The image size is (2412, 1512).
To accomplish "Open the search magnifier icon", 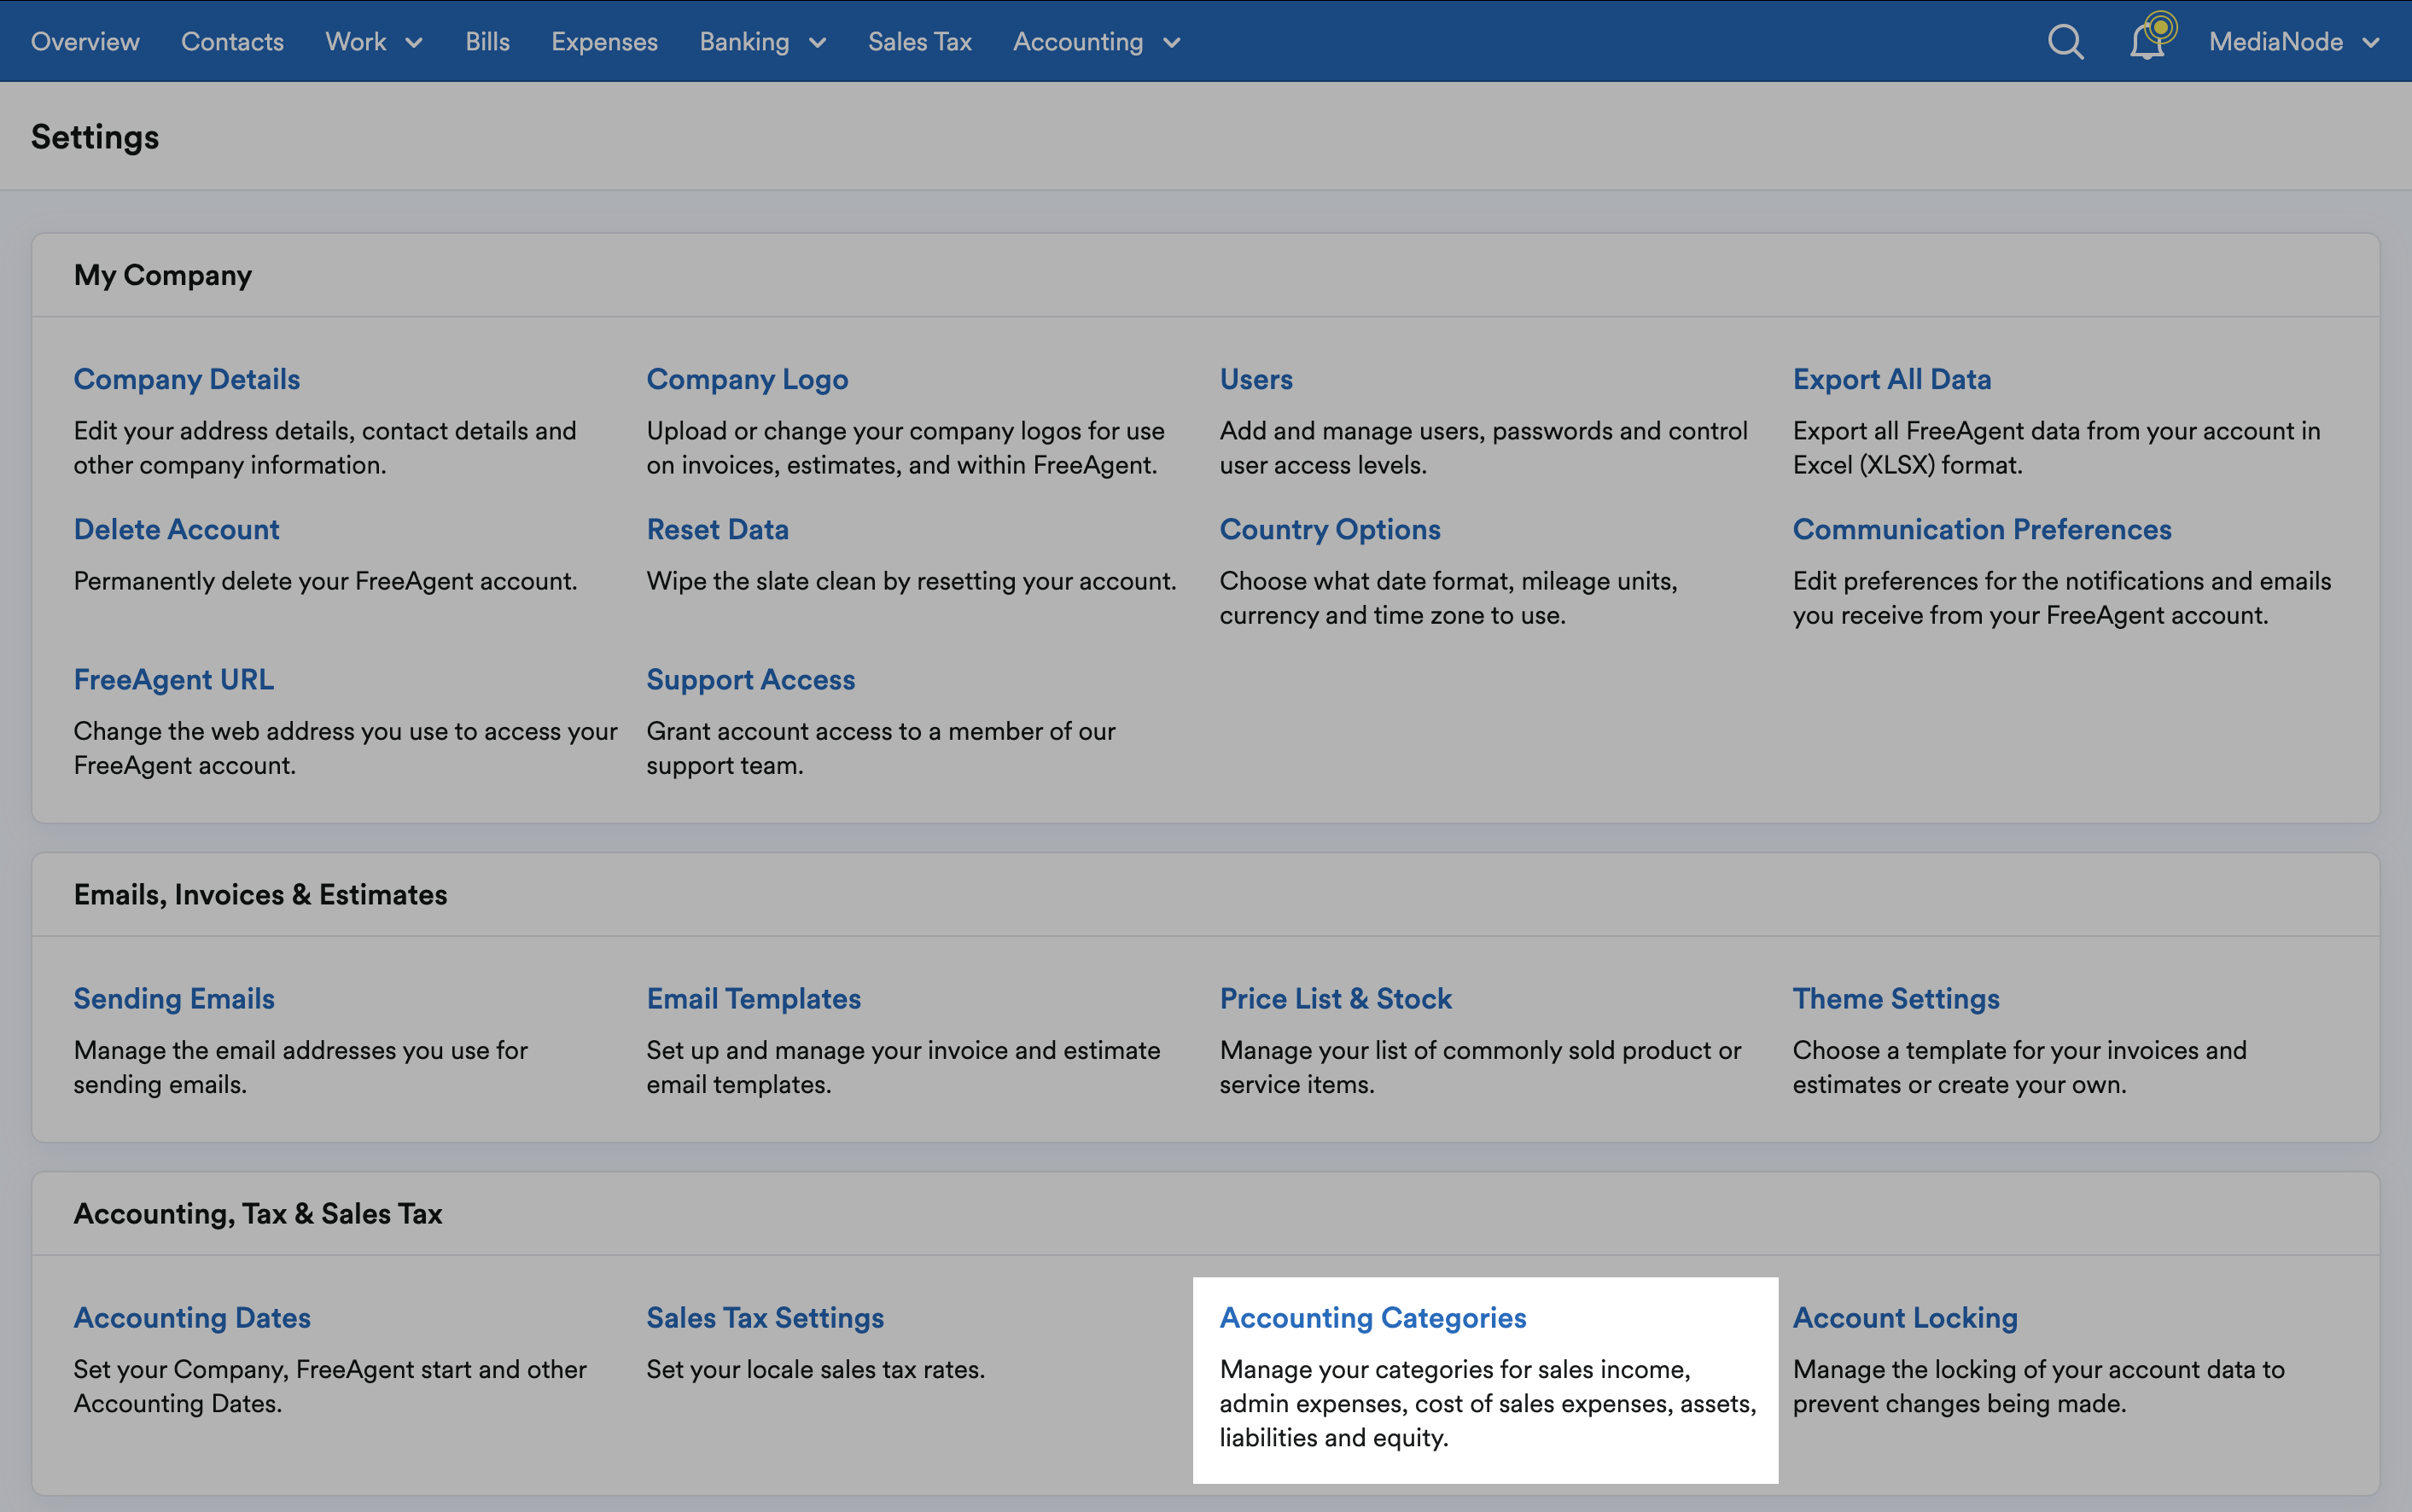I will click(2065, 42).
